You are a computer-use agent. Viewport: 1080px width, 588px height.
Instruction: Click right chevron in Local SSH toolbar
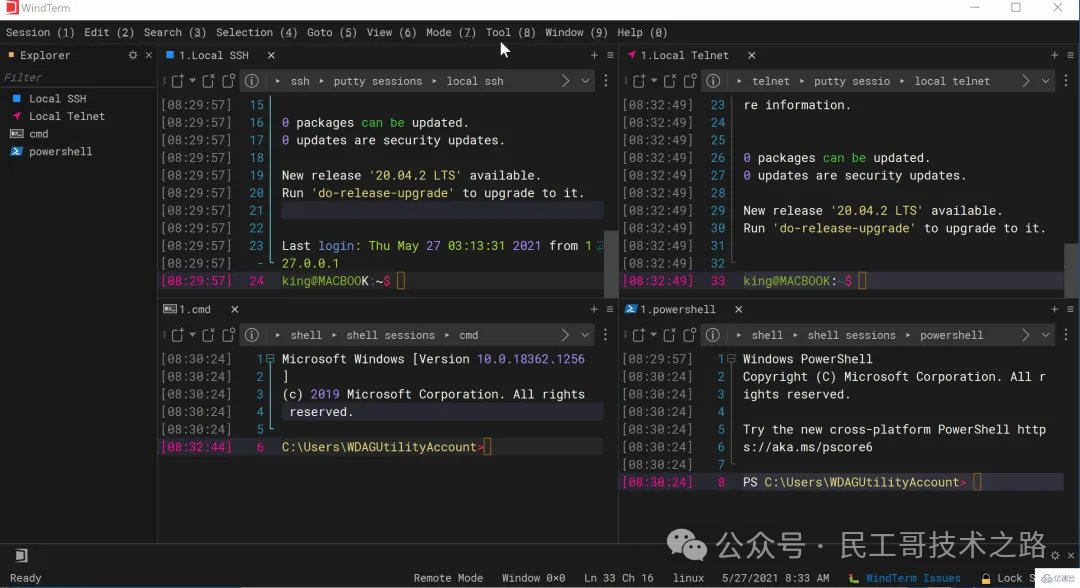click(565, 81)
